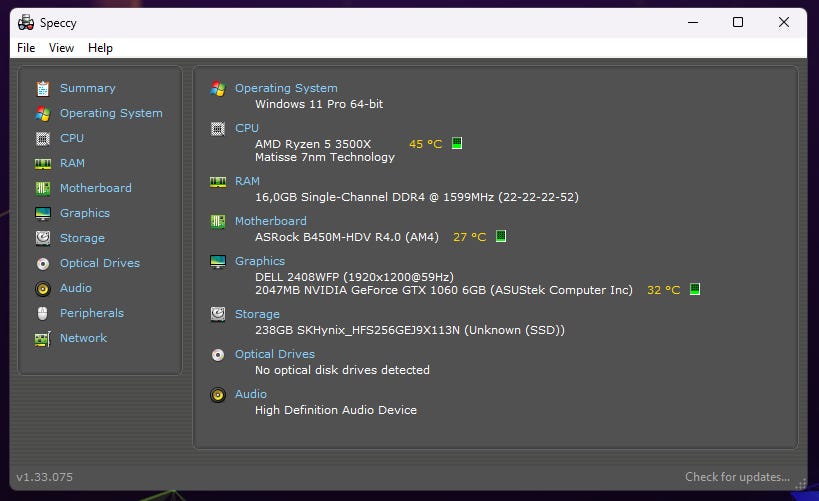Click the DELL 2408WFP monitor line
Viewport: 819px width, 501px height.
click(x=355, y=277)
